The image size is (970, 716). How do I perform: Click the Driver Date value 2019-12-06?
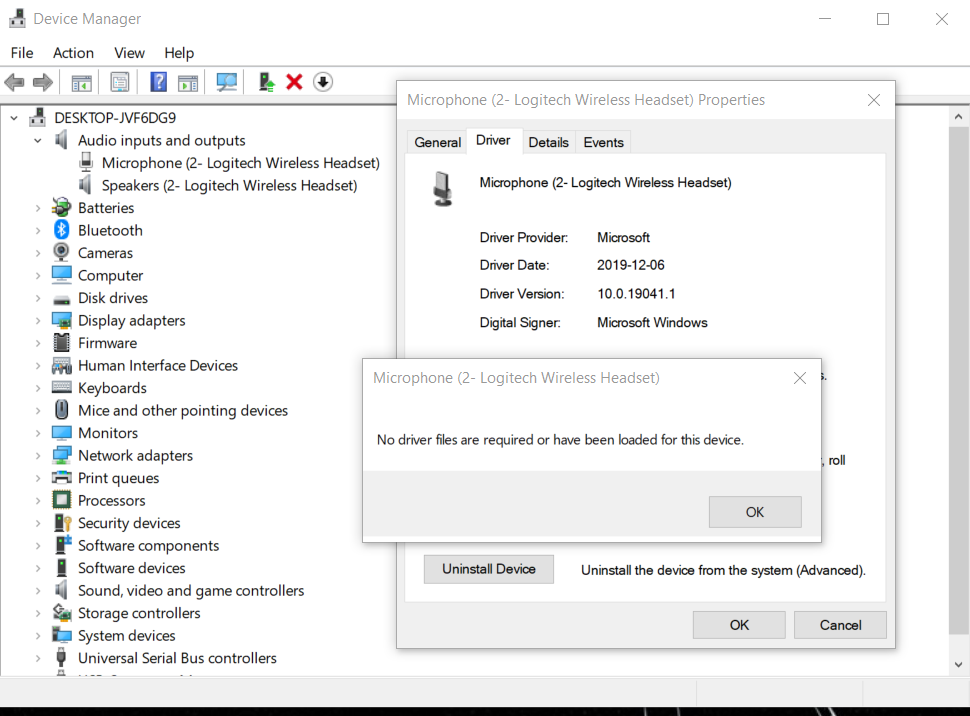(x=630, y=265)
